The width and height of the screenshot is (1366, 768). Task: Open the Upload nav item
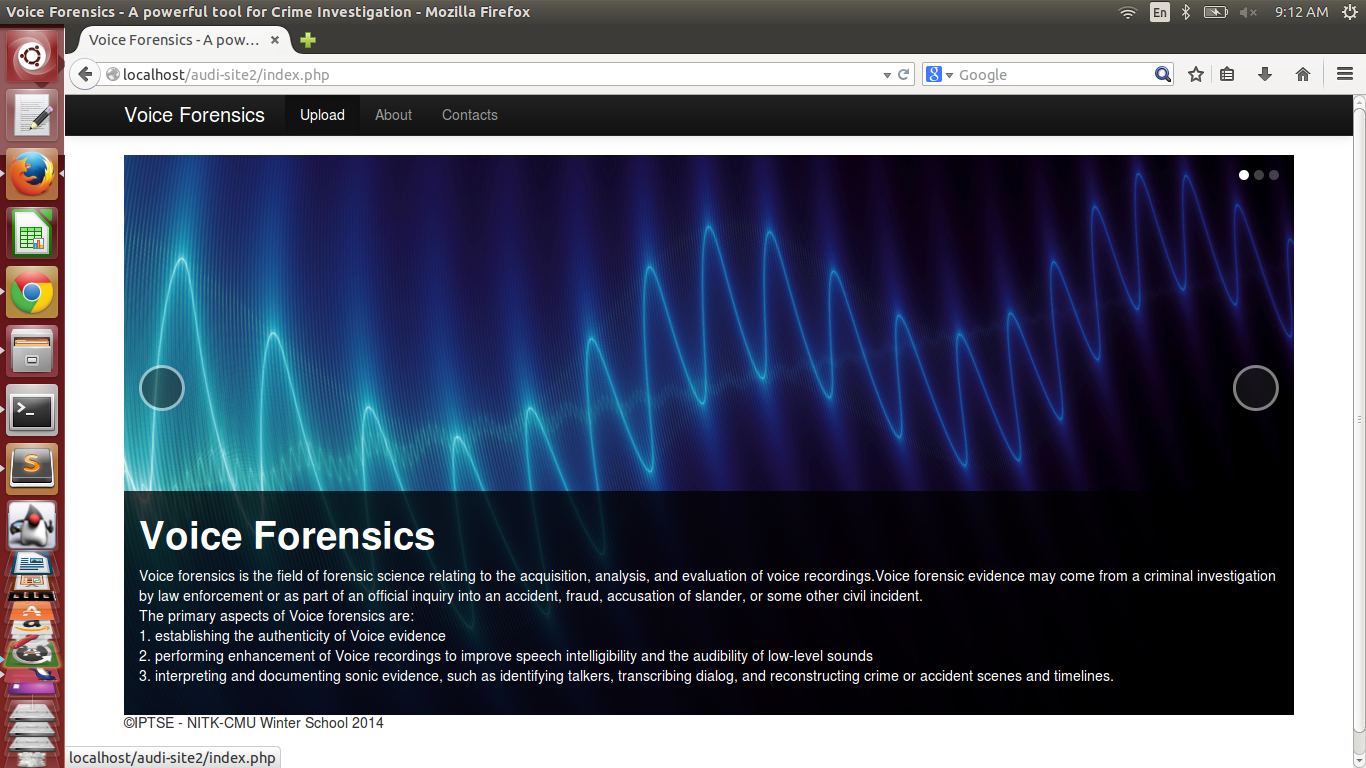[322, 115]
